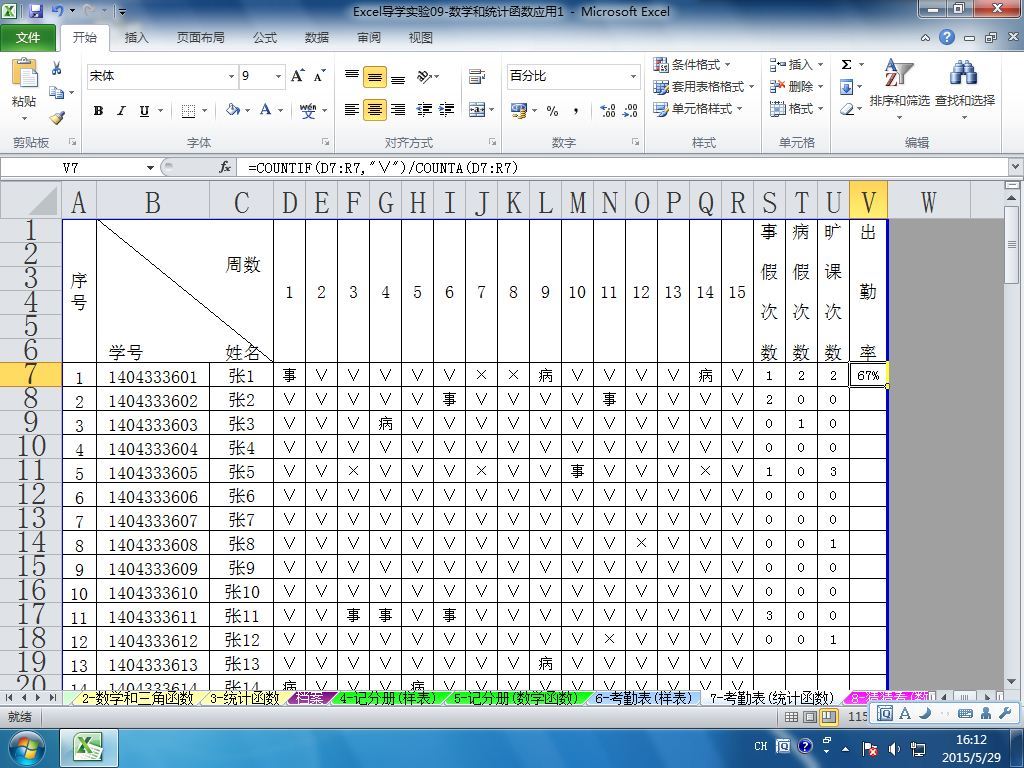Open 条件格式 conditional formatting
This screenshot has width=1024, height=768.
tap(692, 65)
